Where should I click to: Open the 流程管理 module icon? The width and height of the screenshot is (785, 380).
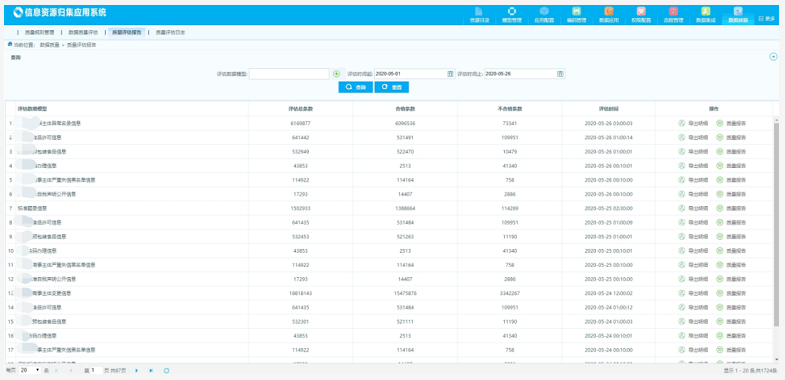point(673,15)
